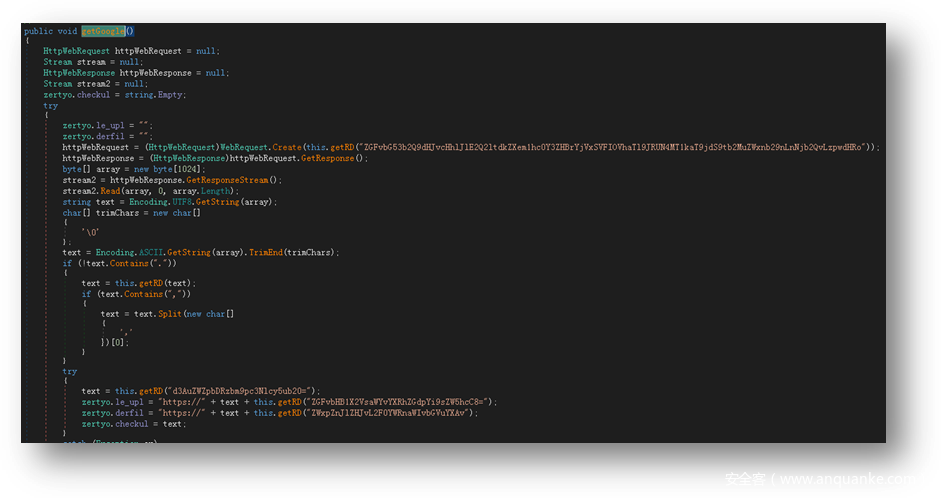The image size is (941, 498).
Task: Click the highlighted getGoogle method name
Action: tap(103, 31)
